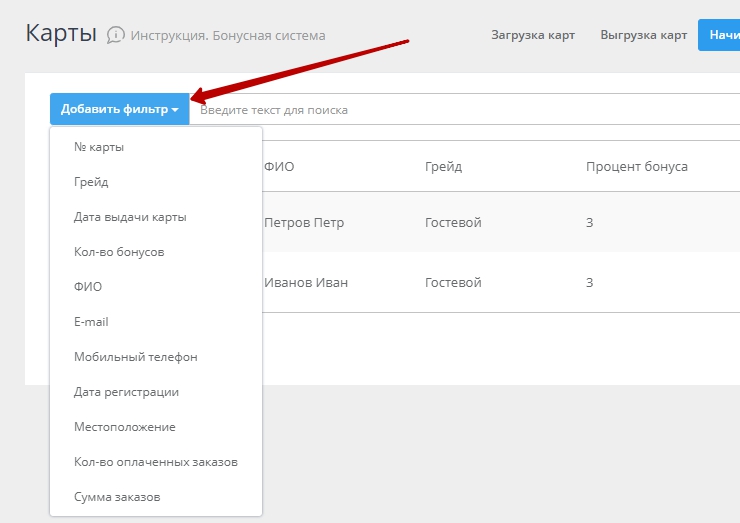740x523 pixels.
Task: Sort by 'Процент бонуса' column header
Action: pos(636,166)
